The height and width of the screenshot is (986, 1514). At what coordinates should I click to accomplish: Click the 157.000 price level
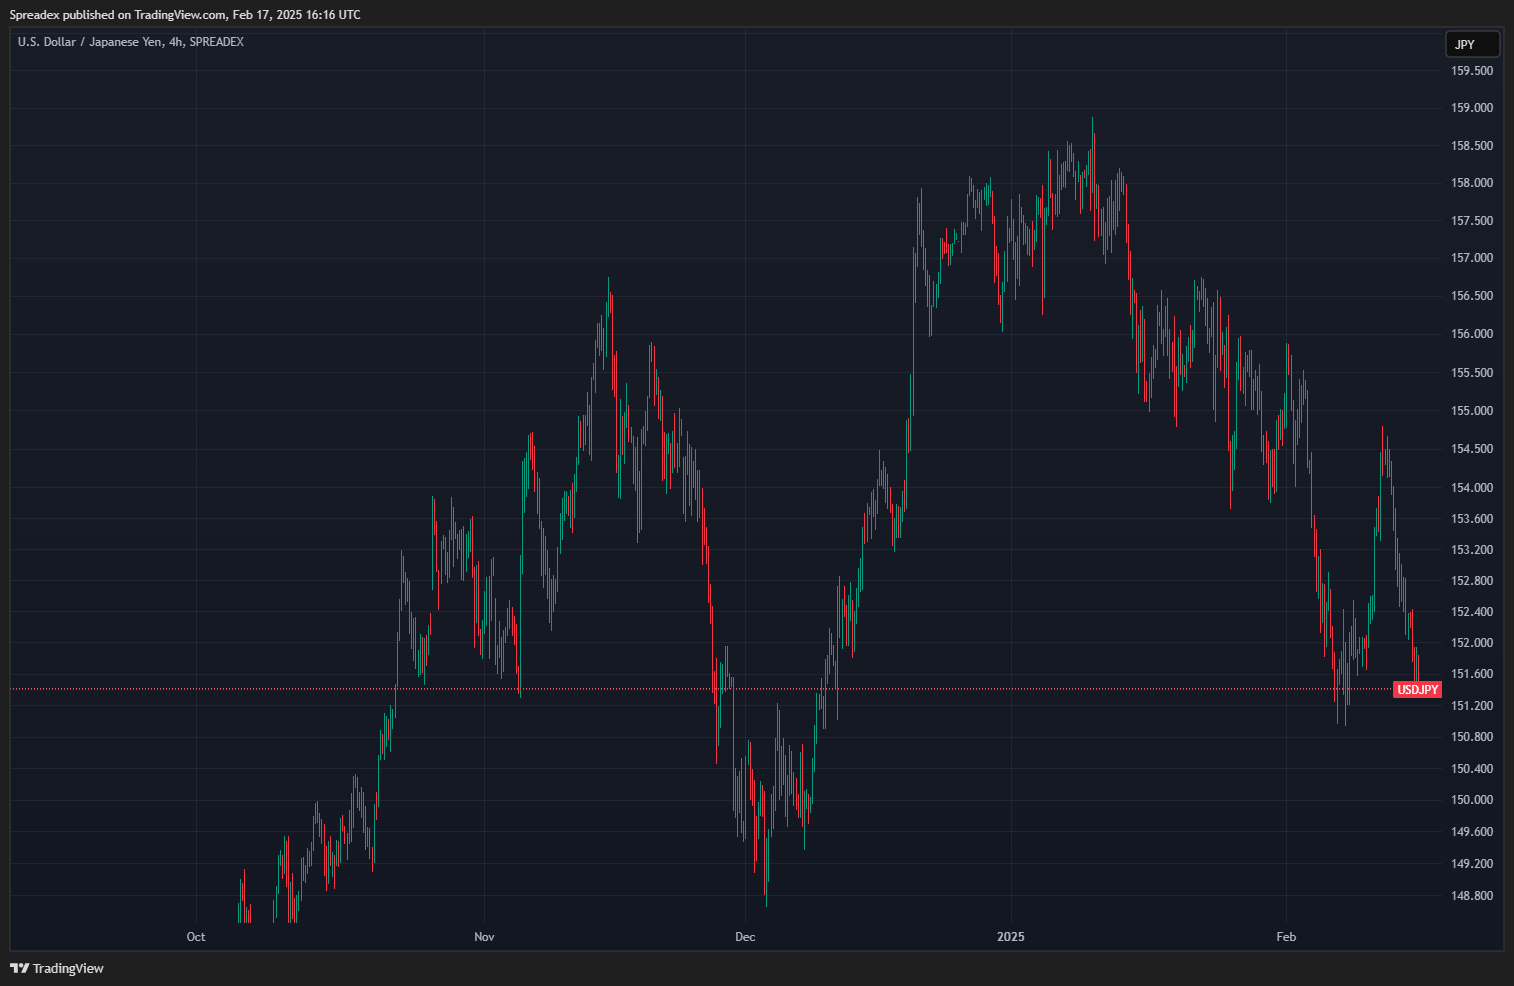(x=1472, y=258)
